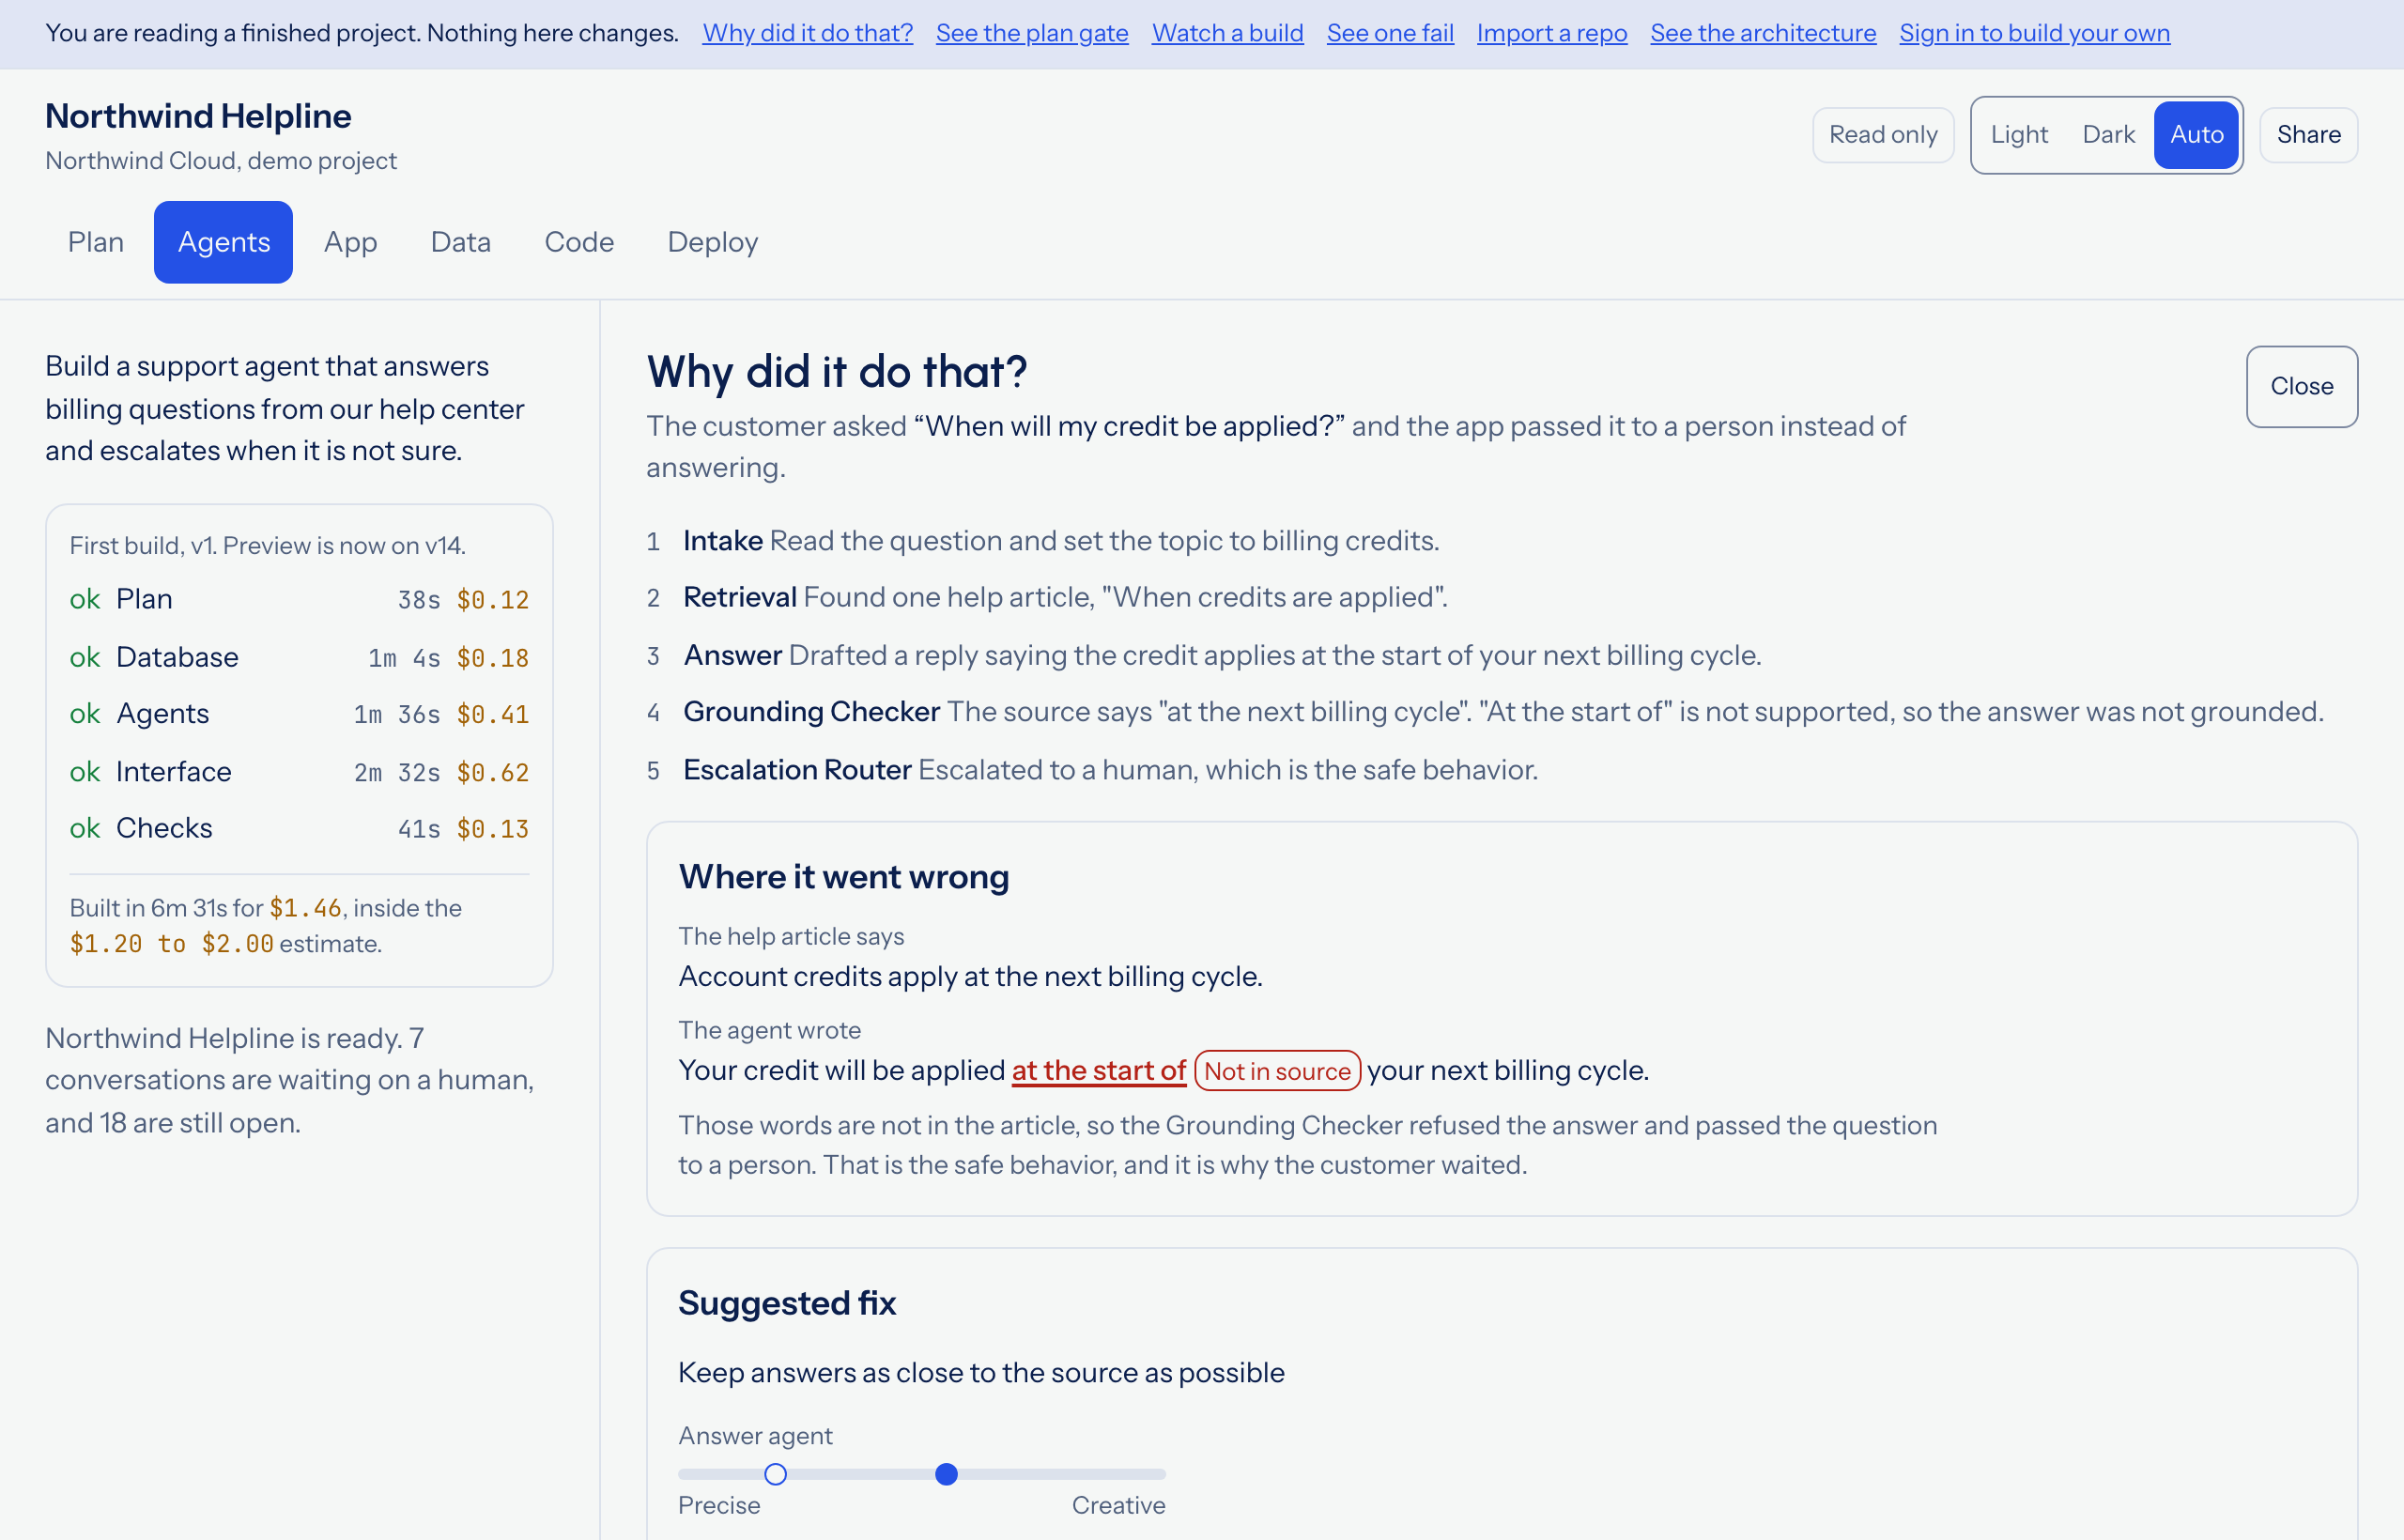The width and height of the screenshot is (2404, 1540).
Task: Click the hollow suggested slider marker near Precise
Action: tap(775, 1474)
